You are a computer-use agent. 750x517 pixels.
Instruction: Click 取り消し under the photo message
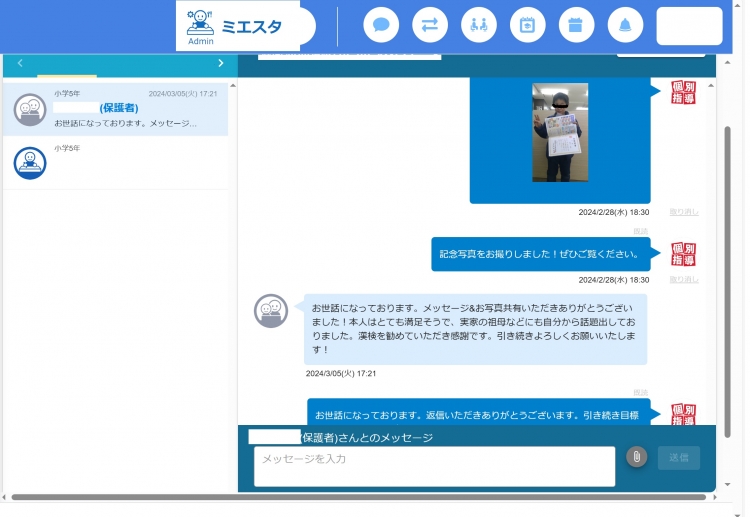pos(683,212)
